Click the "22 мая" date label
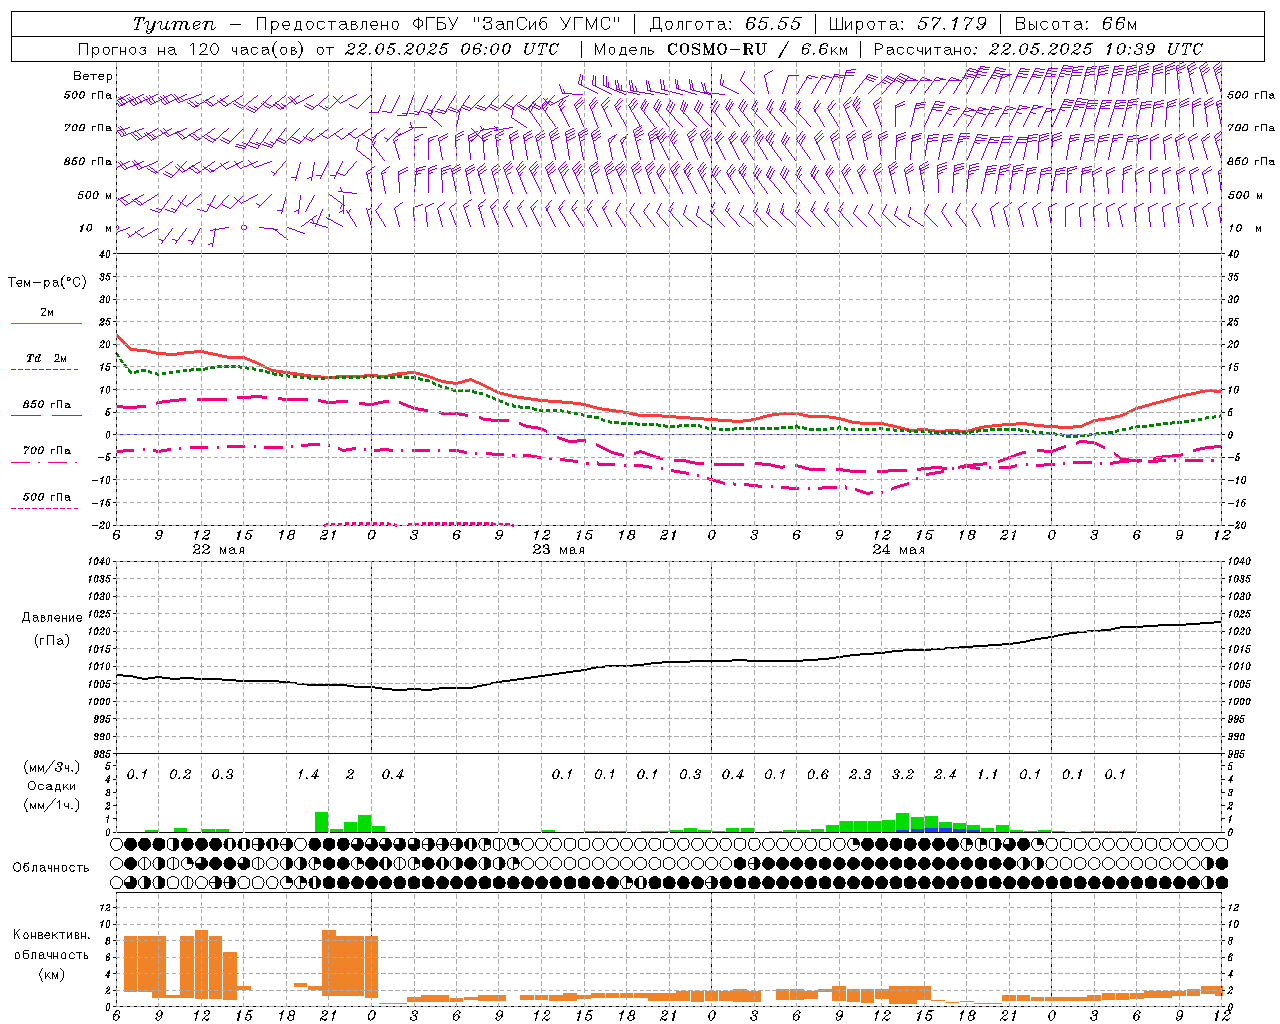Image resolution: width=1280 pixels, height=1024 pixels. 218,550
